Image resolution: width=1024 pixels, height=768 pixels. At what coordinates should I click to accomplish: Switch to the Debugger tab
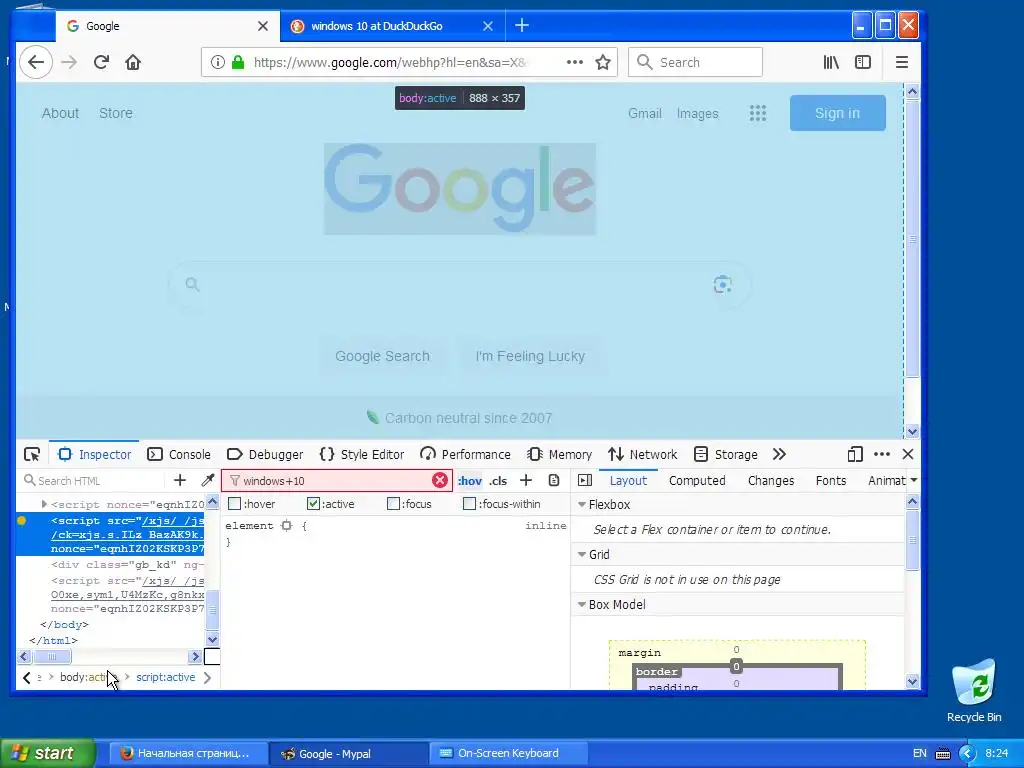click(x=265, y=455)
